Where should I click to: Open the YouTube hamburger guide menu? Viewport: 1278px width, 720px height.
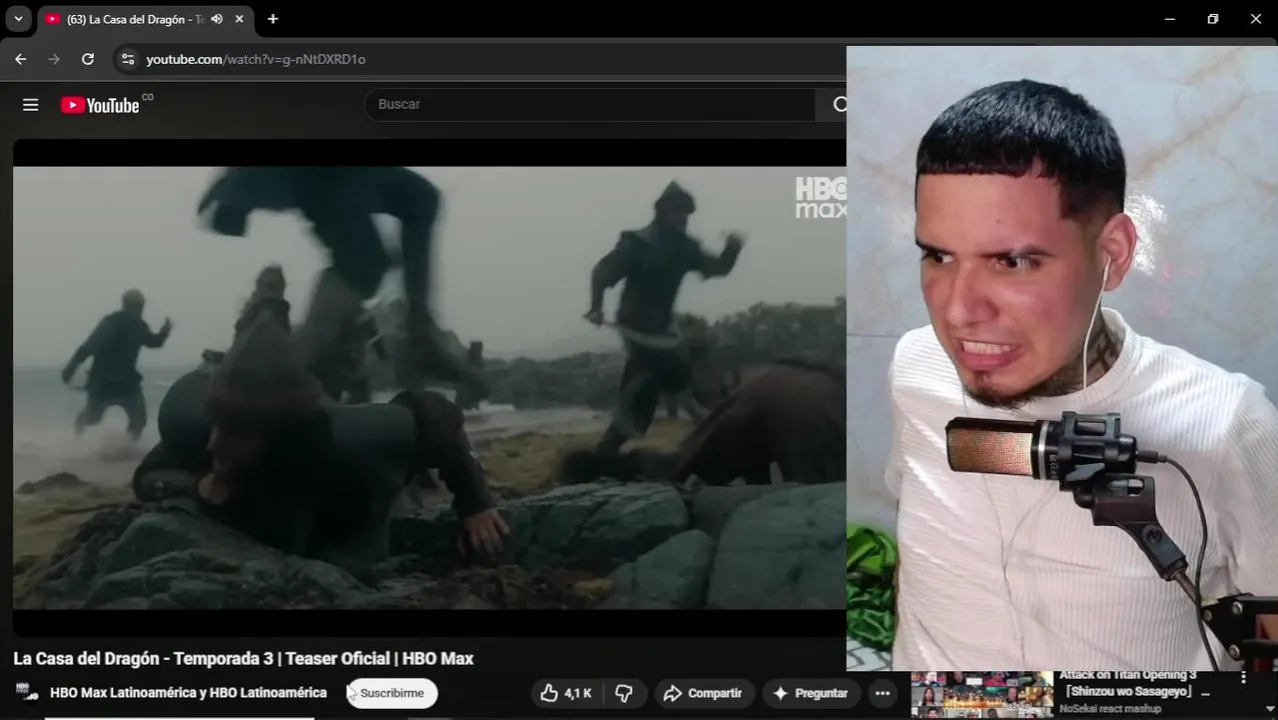click(x=31, y=104)
